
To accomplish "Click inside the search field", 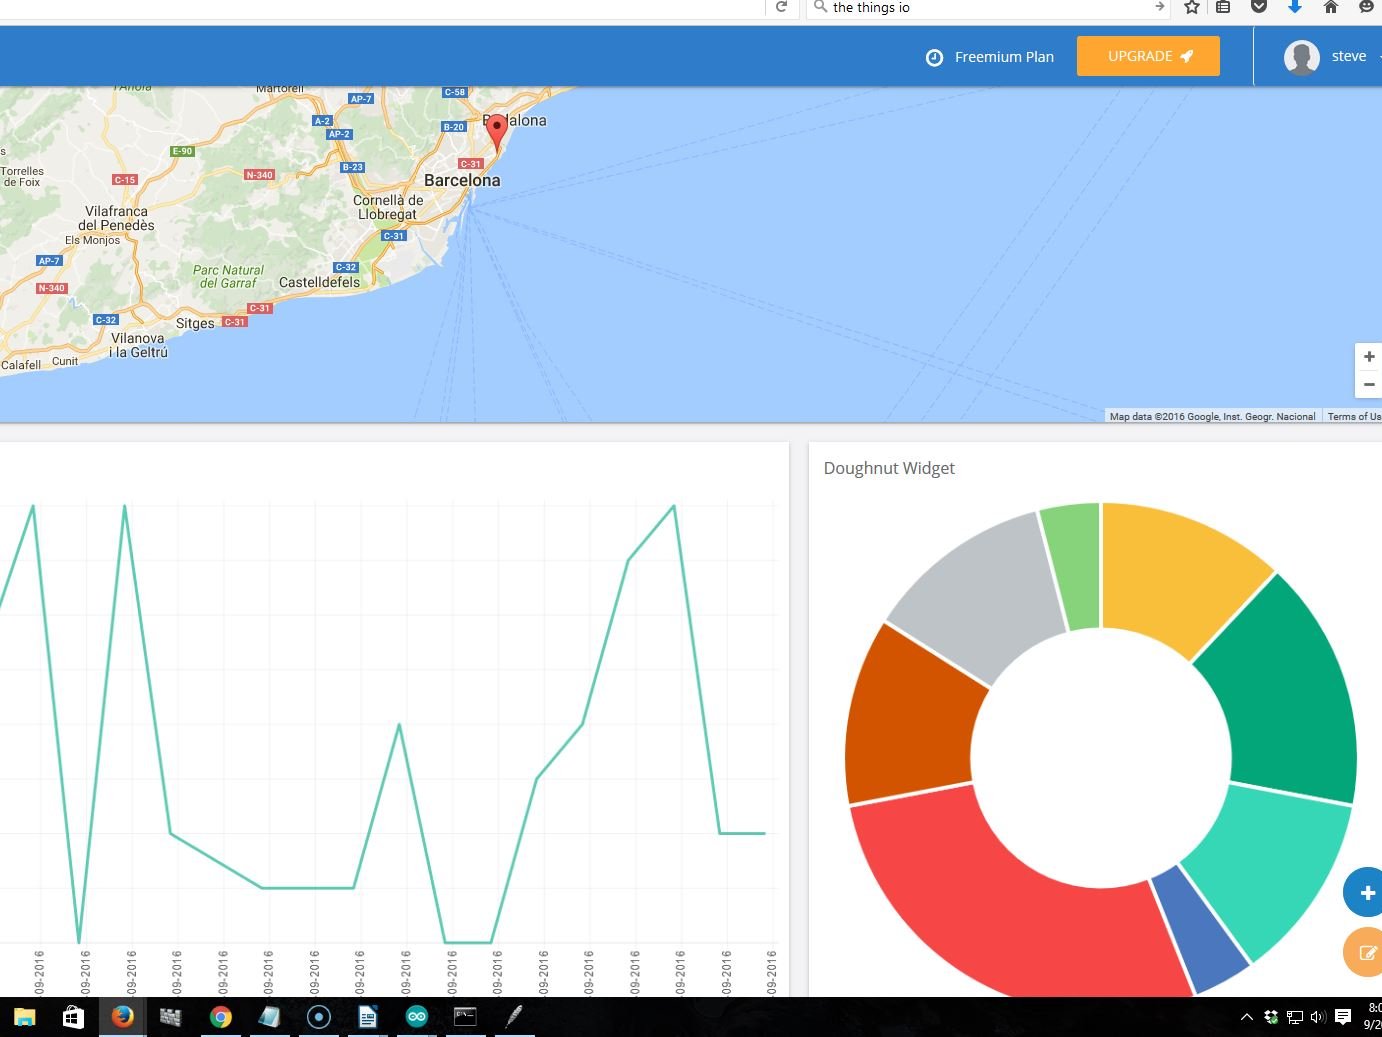I will pos(985,8).
